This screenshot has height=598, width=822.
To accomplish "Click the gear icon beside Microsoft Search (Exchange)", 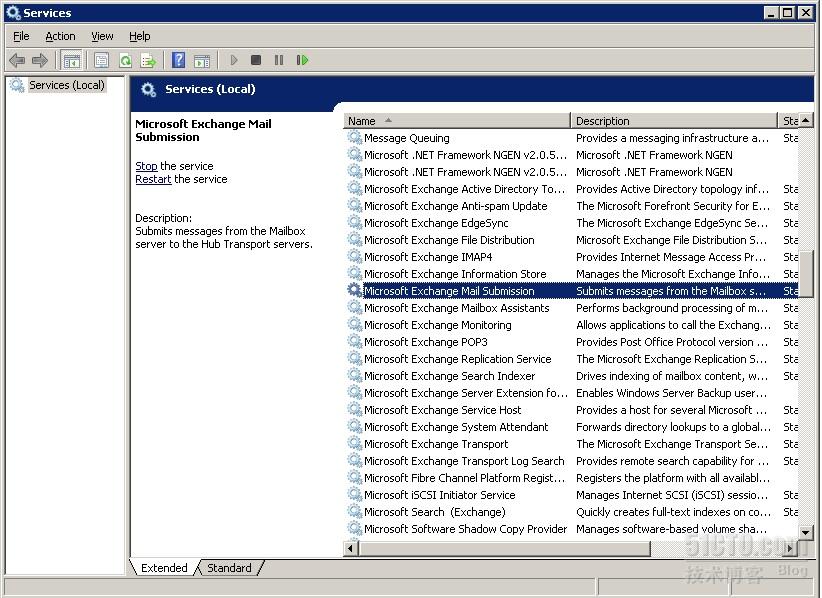I will click(x=355, y=512).
